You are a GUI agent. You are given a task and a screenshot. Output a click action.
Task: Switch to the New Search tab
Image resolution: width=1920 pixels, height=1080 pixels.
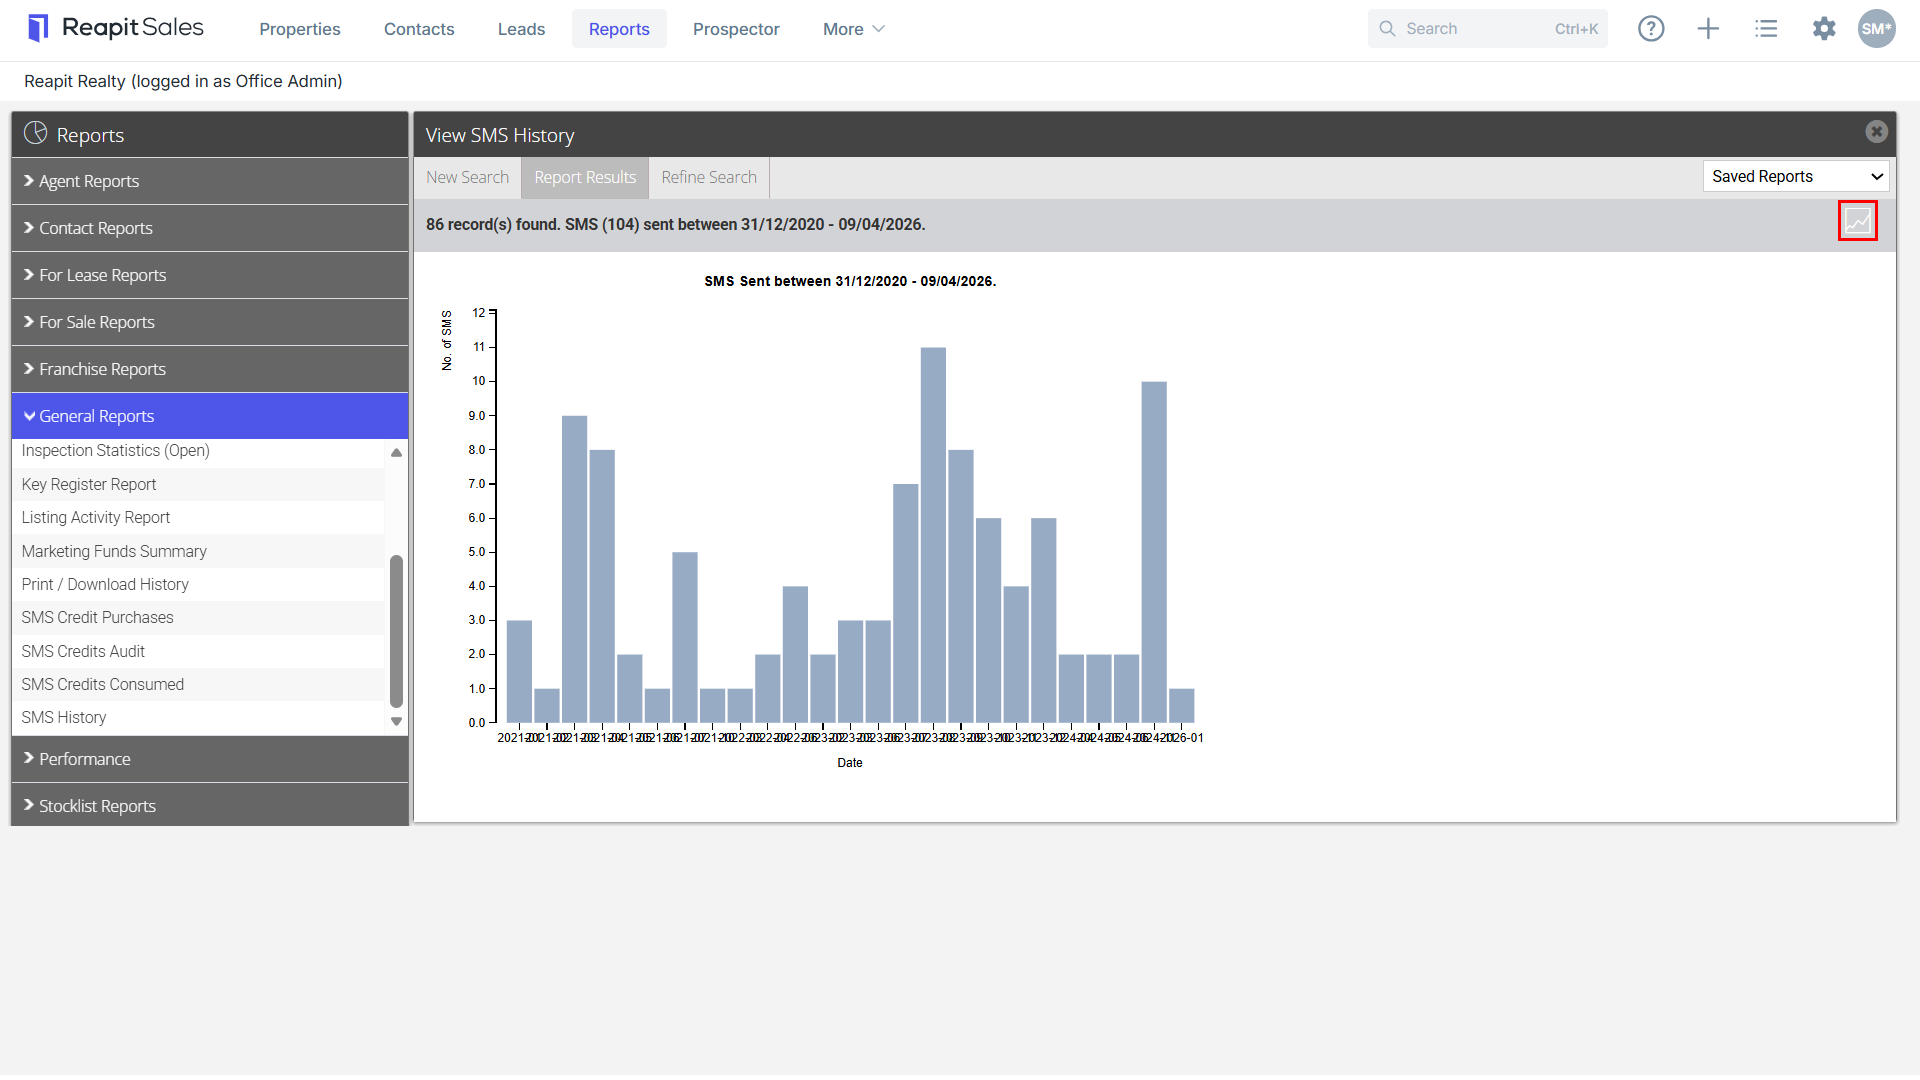467,177
